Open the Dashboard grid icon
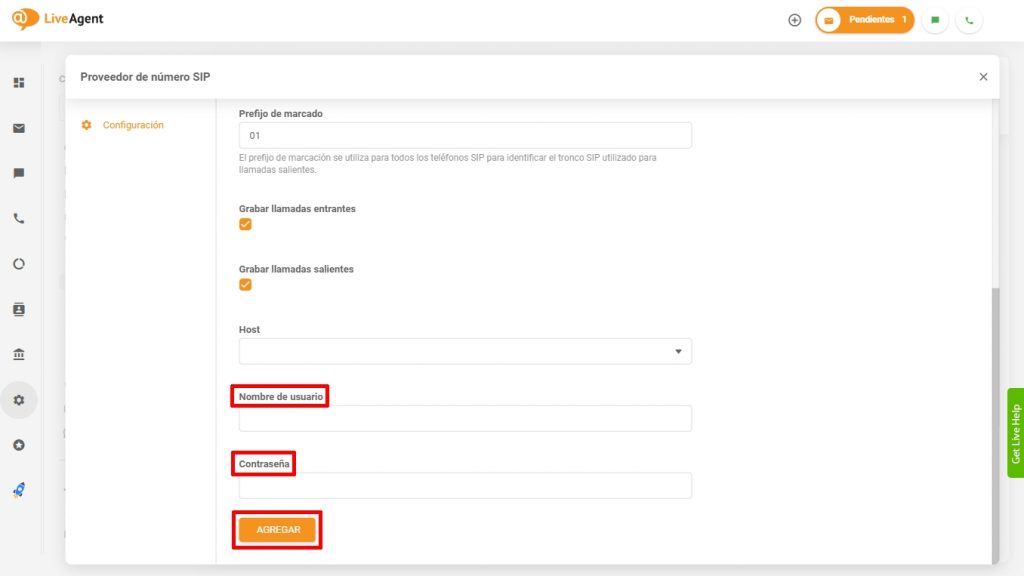 [x=18, y=83]
